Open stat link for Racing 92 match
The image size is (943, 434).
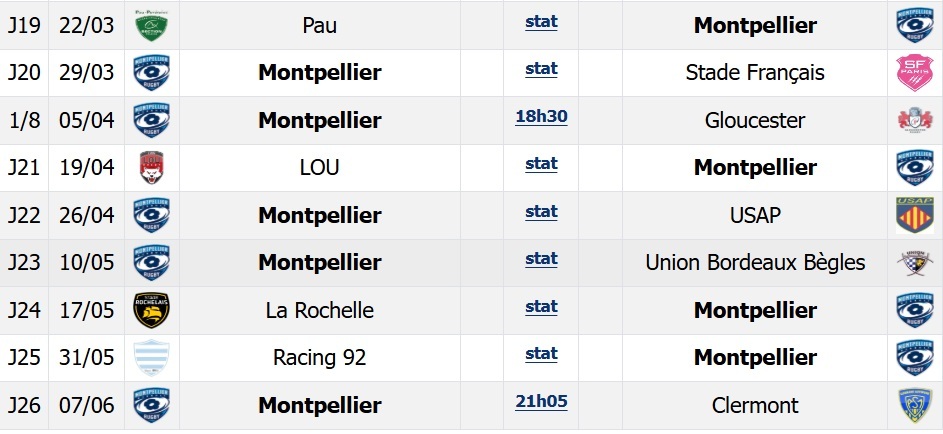[x=541, y=354]
